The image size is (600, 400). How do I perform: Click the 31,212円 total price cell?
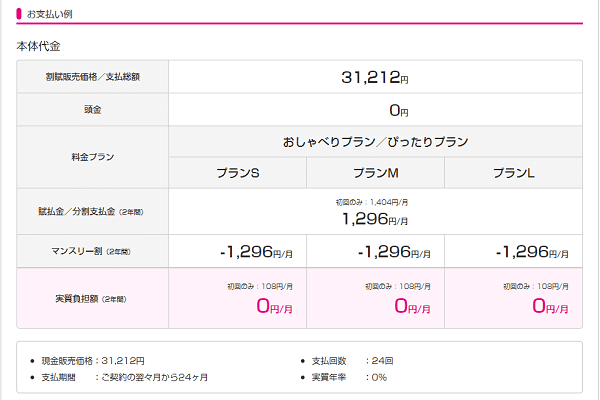(375, 76)
